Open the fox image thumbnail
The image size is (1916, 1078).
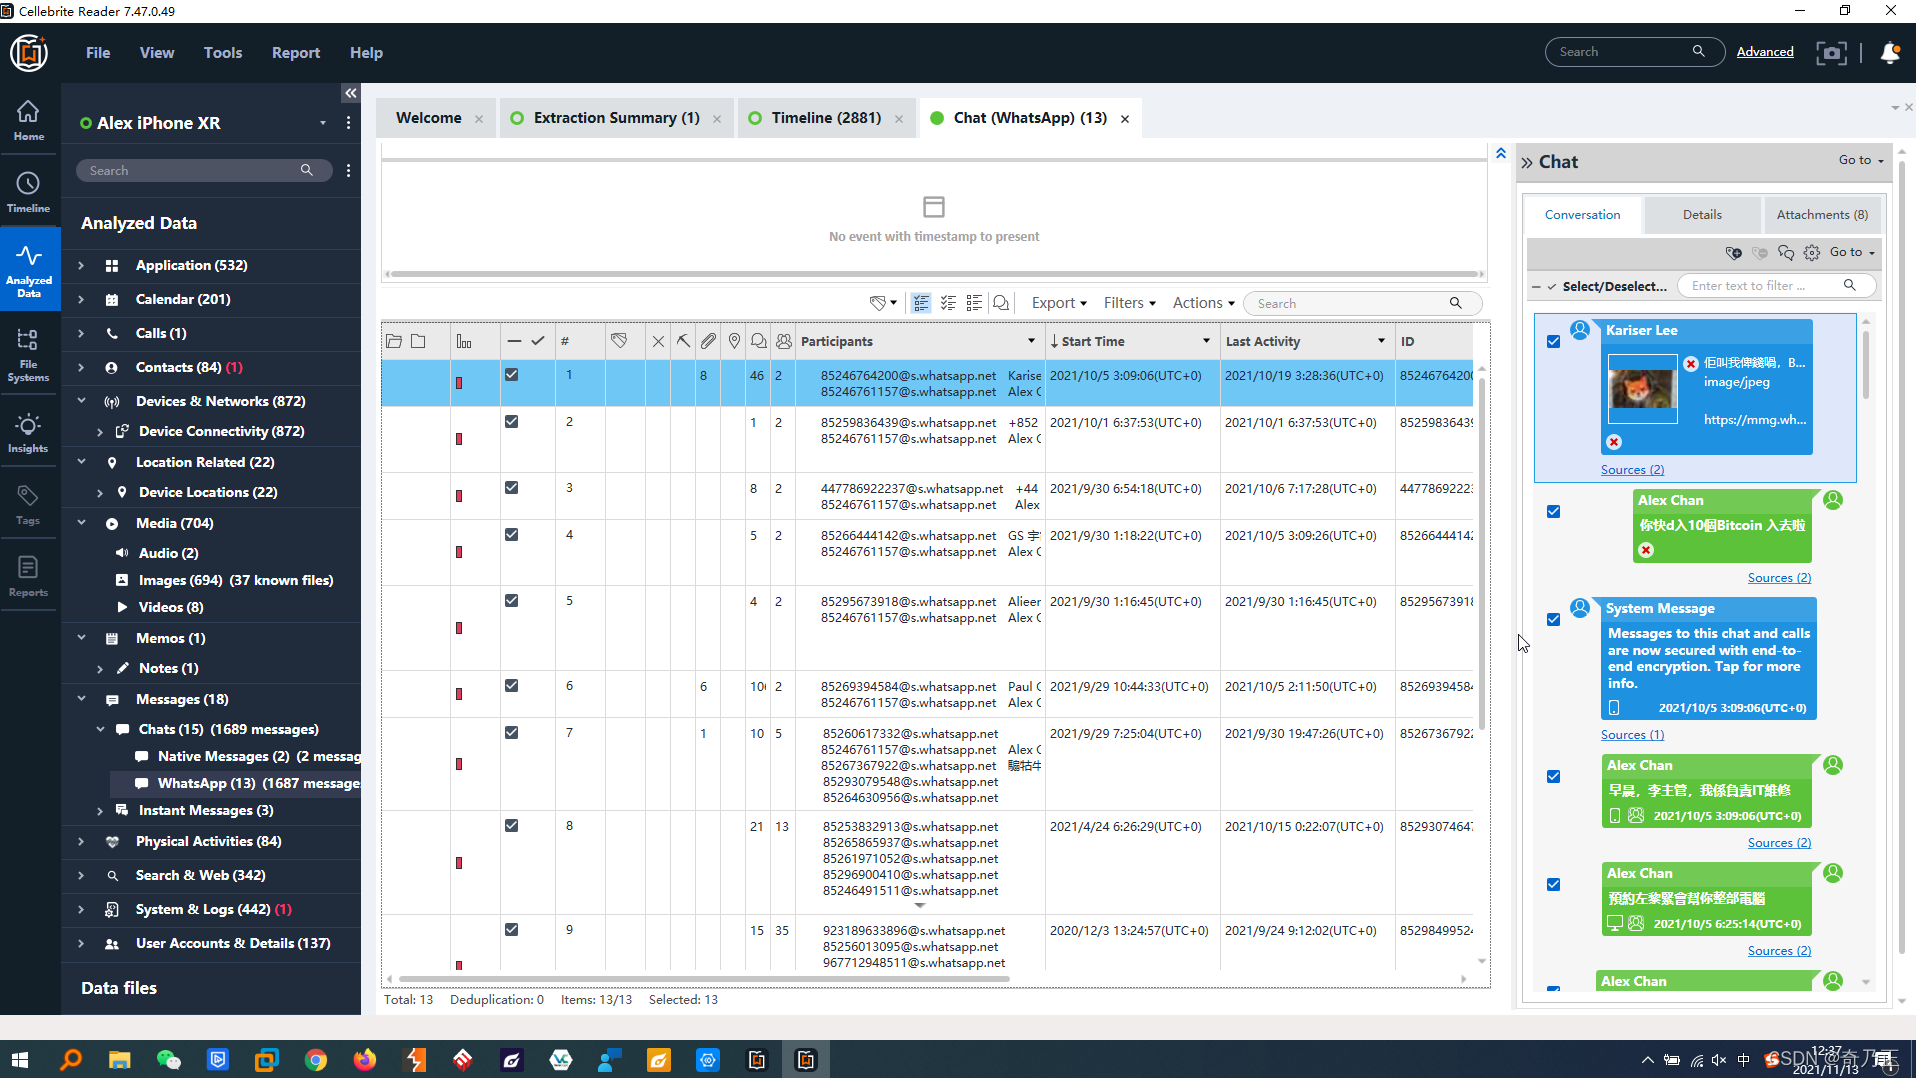pyautogui.click(x=1642, y=388)
